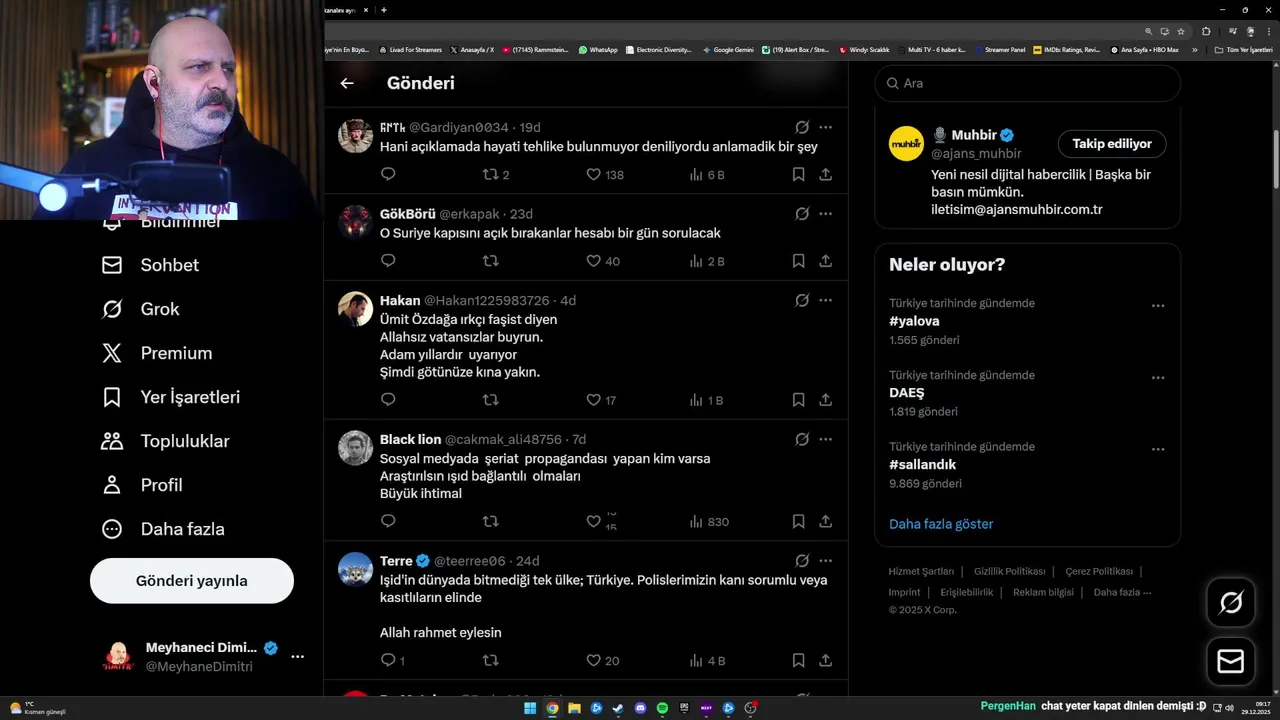This screenshot has height=720, width=1280.
Task: Go to Premium in the sidebar
Action: (x=156, y=353)
